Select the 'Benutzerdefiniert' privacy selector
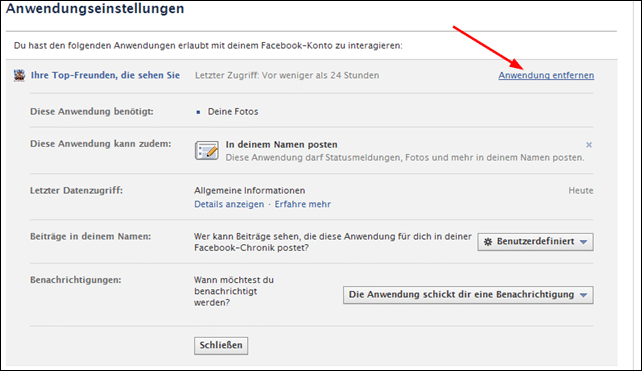This screenshot has width=642, height=371. 535,242
